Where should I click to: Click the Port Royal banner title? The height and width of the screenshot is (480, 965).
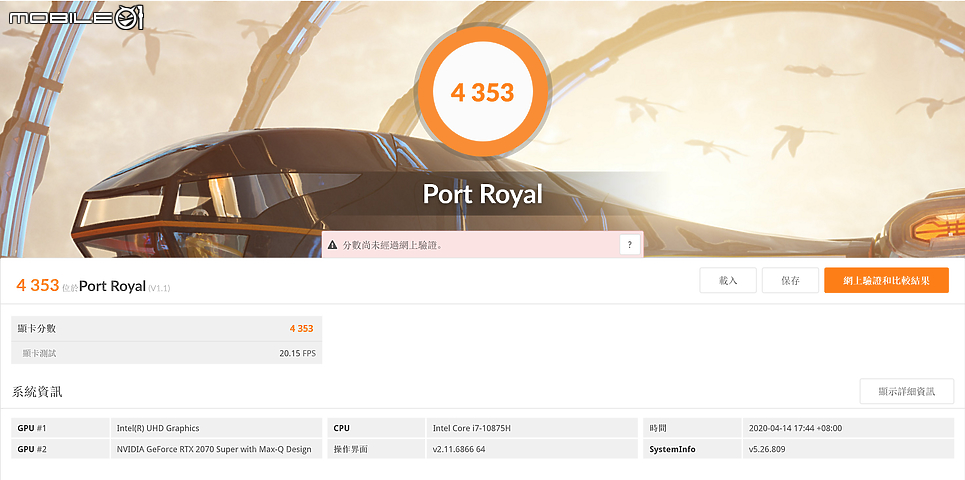click(482, 194)
